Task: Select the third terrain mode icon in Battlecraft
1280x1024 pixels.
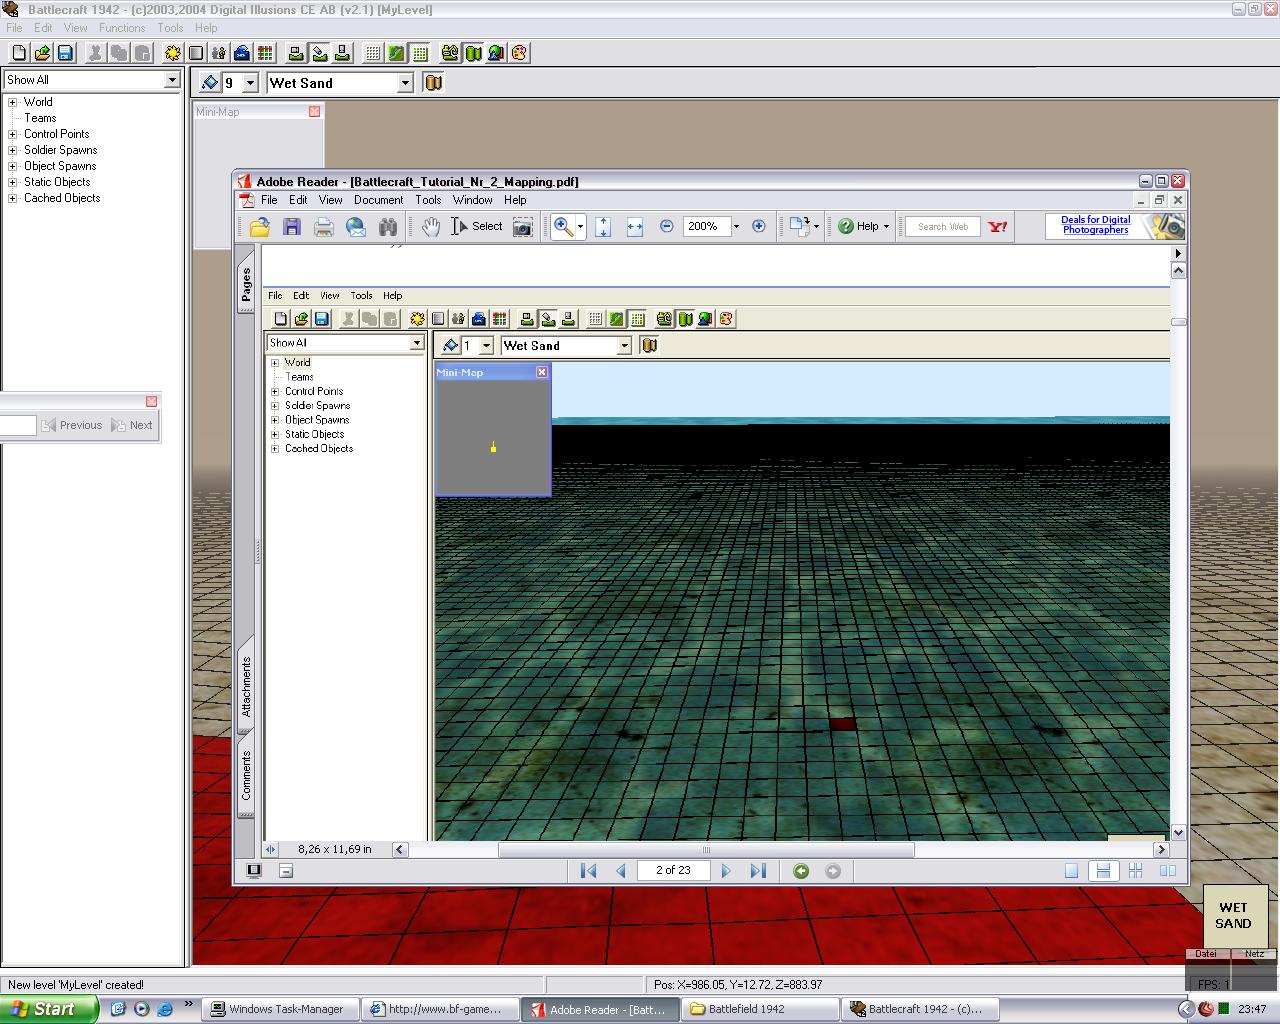Action: pyautogui.click(x=342, y=53)
